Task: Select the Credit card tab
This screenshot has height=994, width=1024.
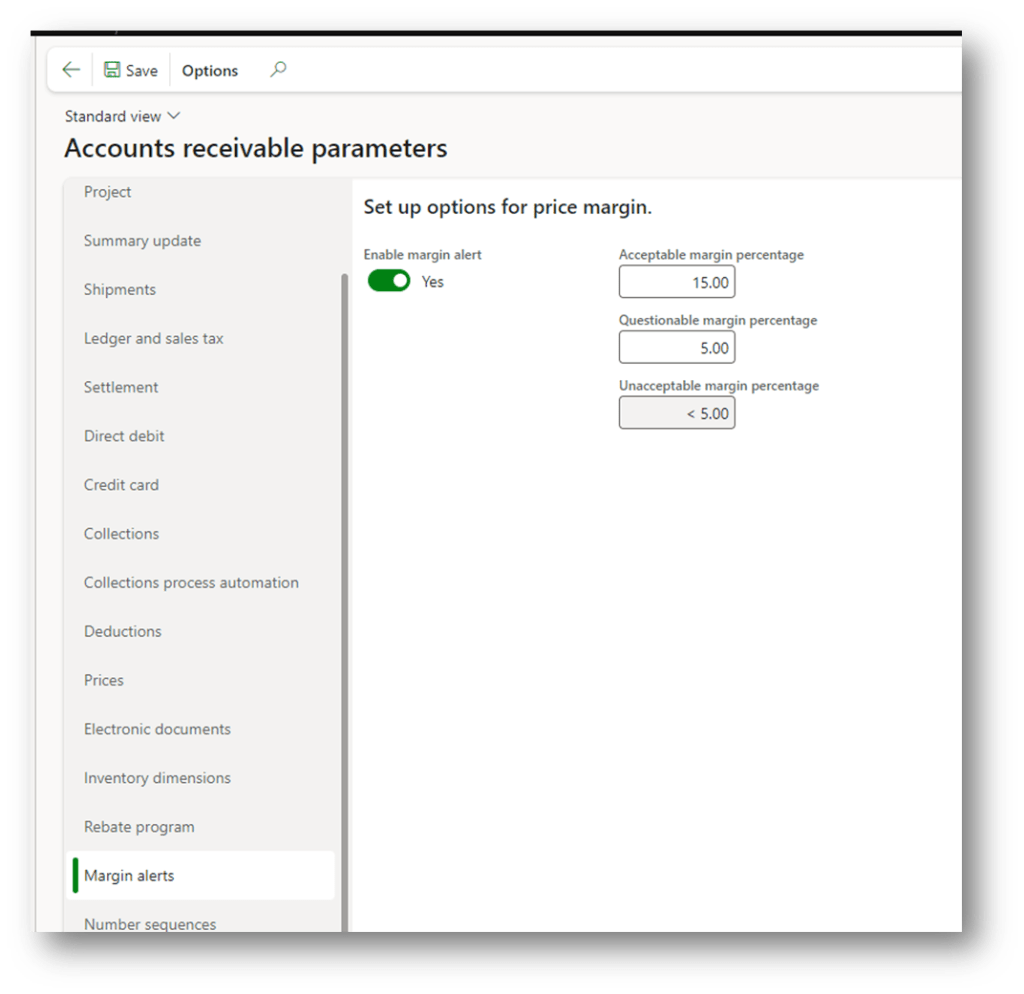Action: tap(121, 485)
